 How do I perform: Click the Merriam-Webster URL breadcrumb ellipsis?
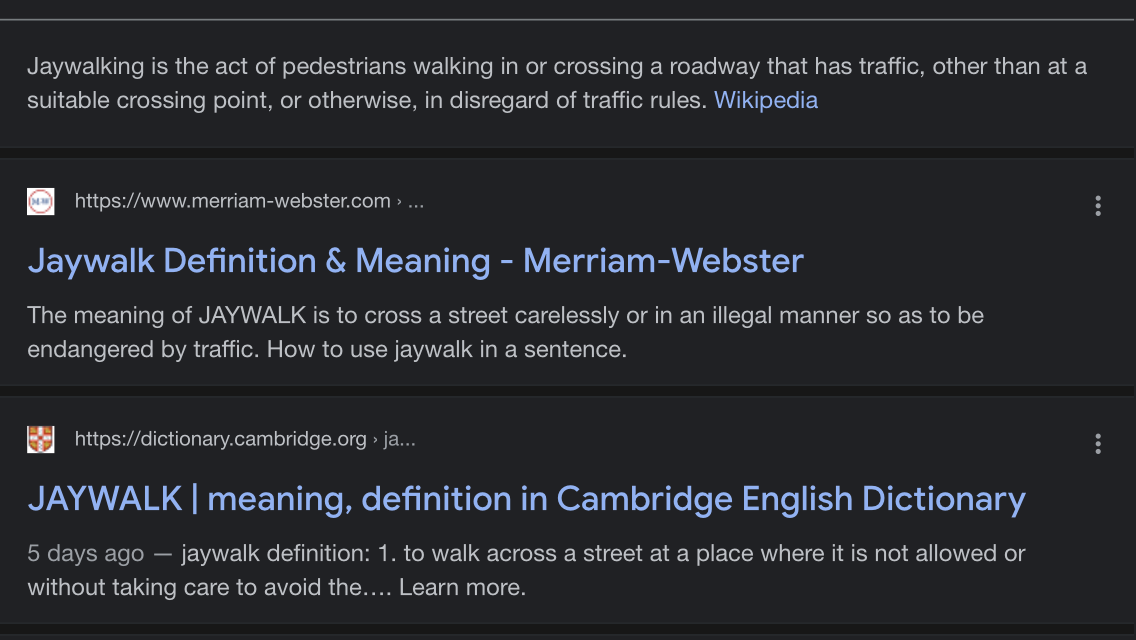(416, 201)
